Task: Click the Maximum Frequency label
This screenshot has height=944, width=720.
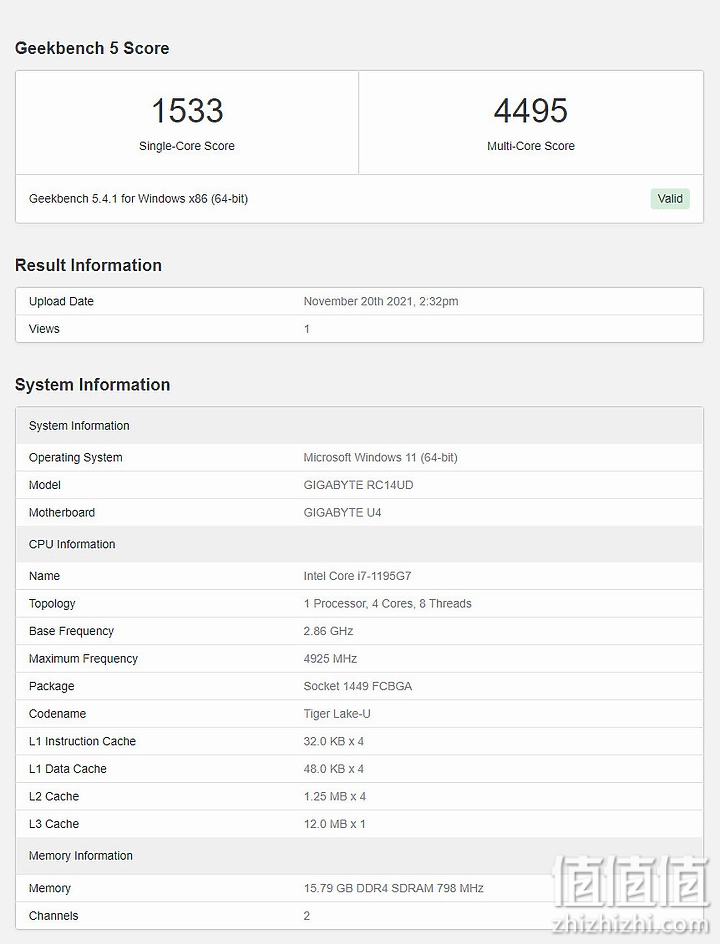Action: tap(83, 659)
